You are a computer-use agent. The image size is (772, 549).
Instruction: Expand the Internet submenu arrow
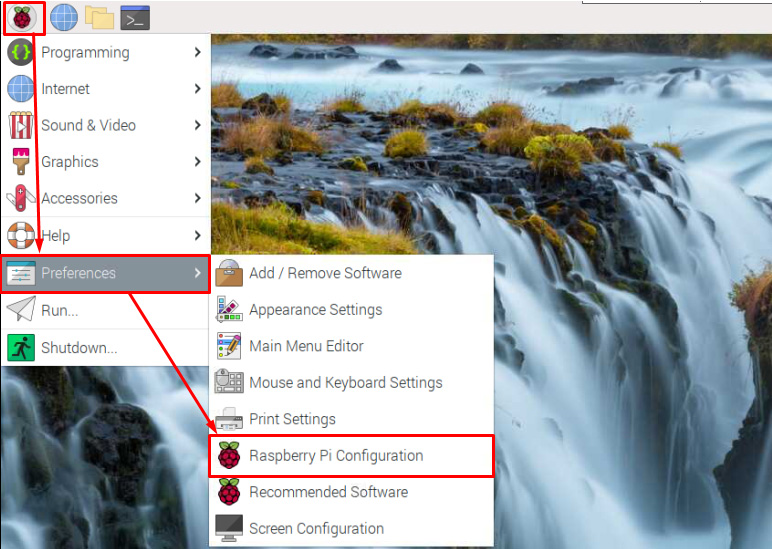coord(198,89)
